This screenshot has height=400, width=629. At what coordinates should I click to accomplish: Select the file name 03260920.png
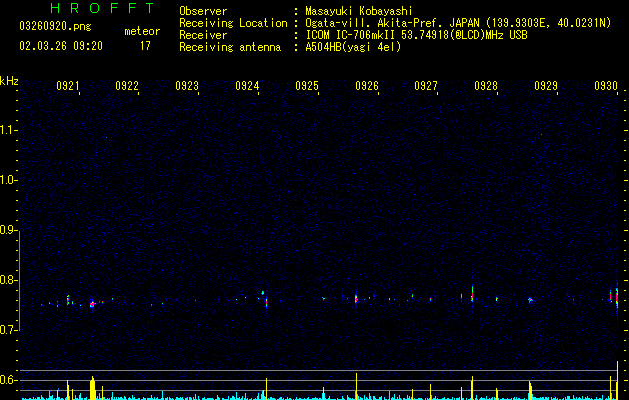55,26
